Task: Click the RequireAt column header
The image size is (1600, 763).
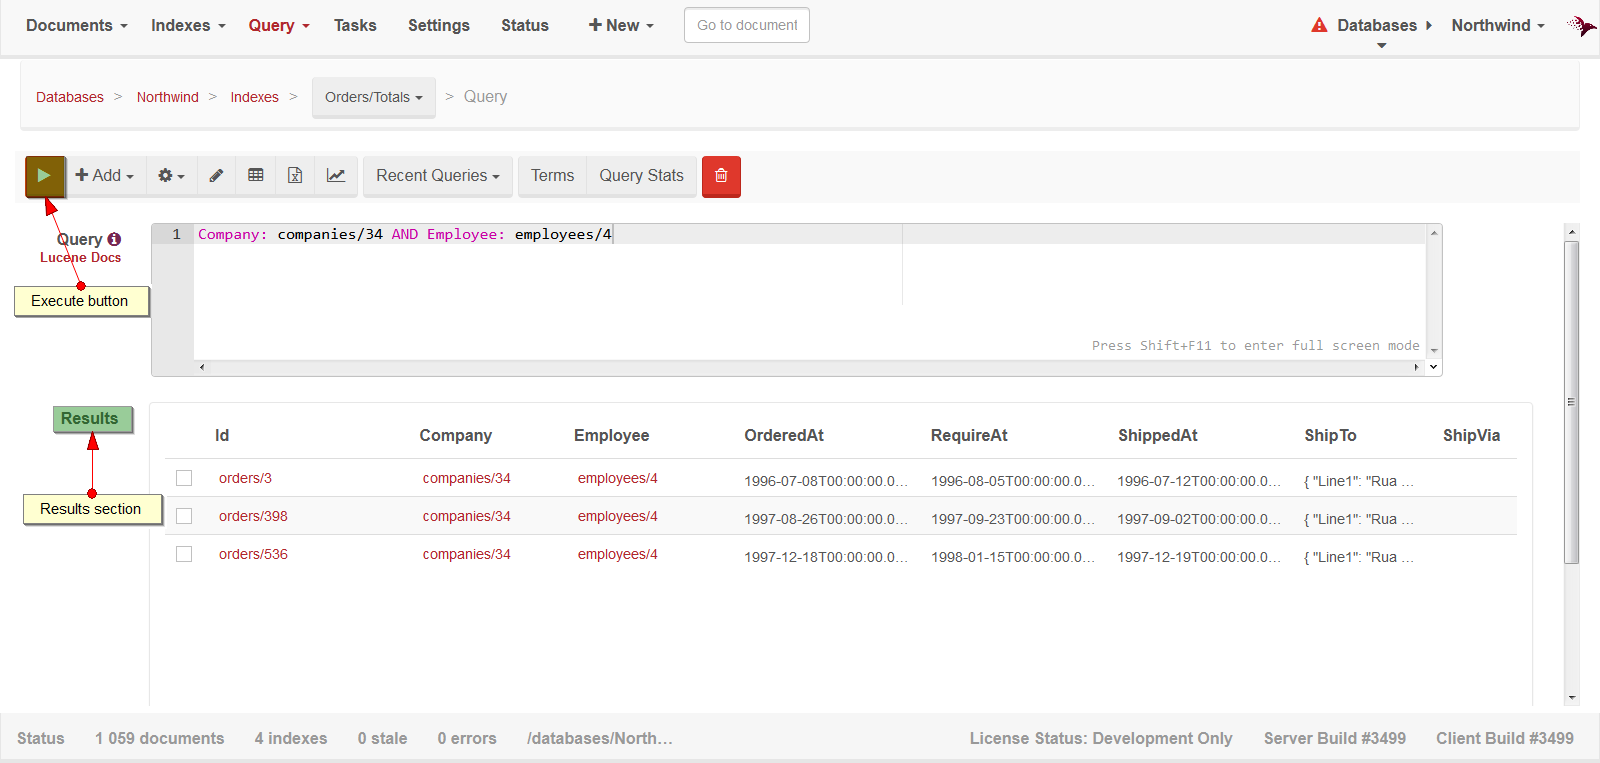Action: tap(969, 435)
